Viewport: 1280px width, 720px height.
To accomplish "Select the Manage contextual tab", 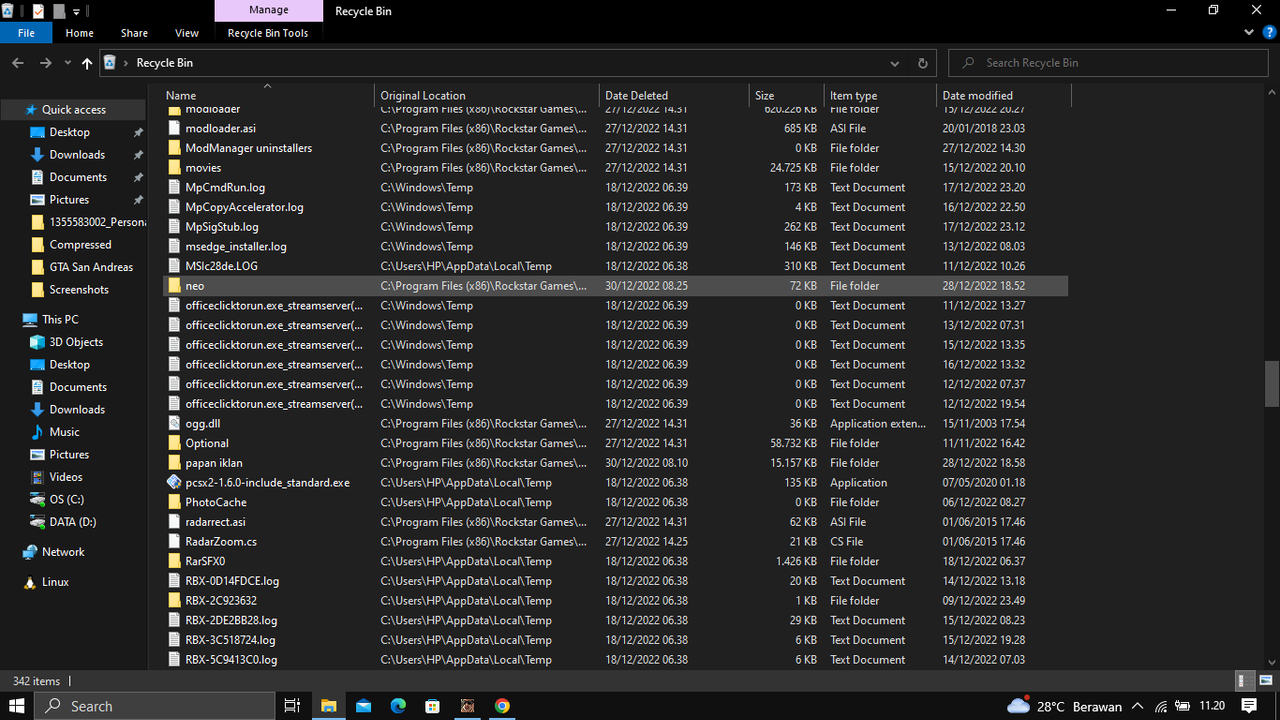I will 268,10.
